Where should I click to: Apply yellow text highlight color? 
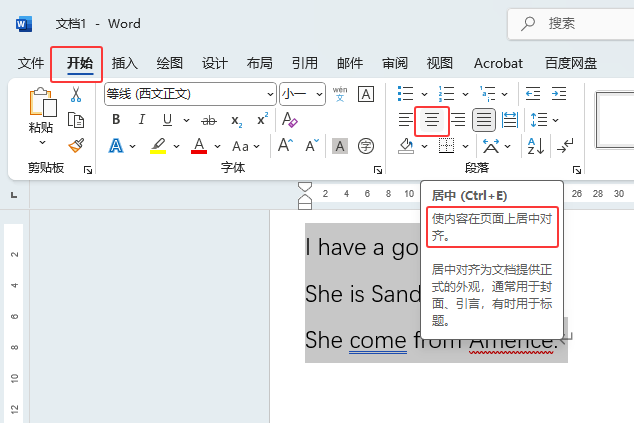158,146
